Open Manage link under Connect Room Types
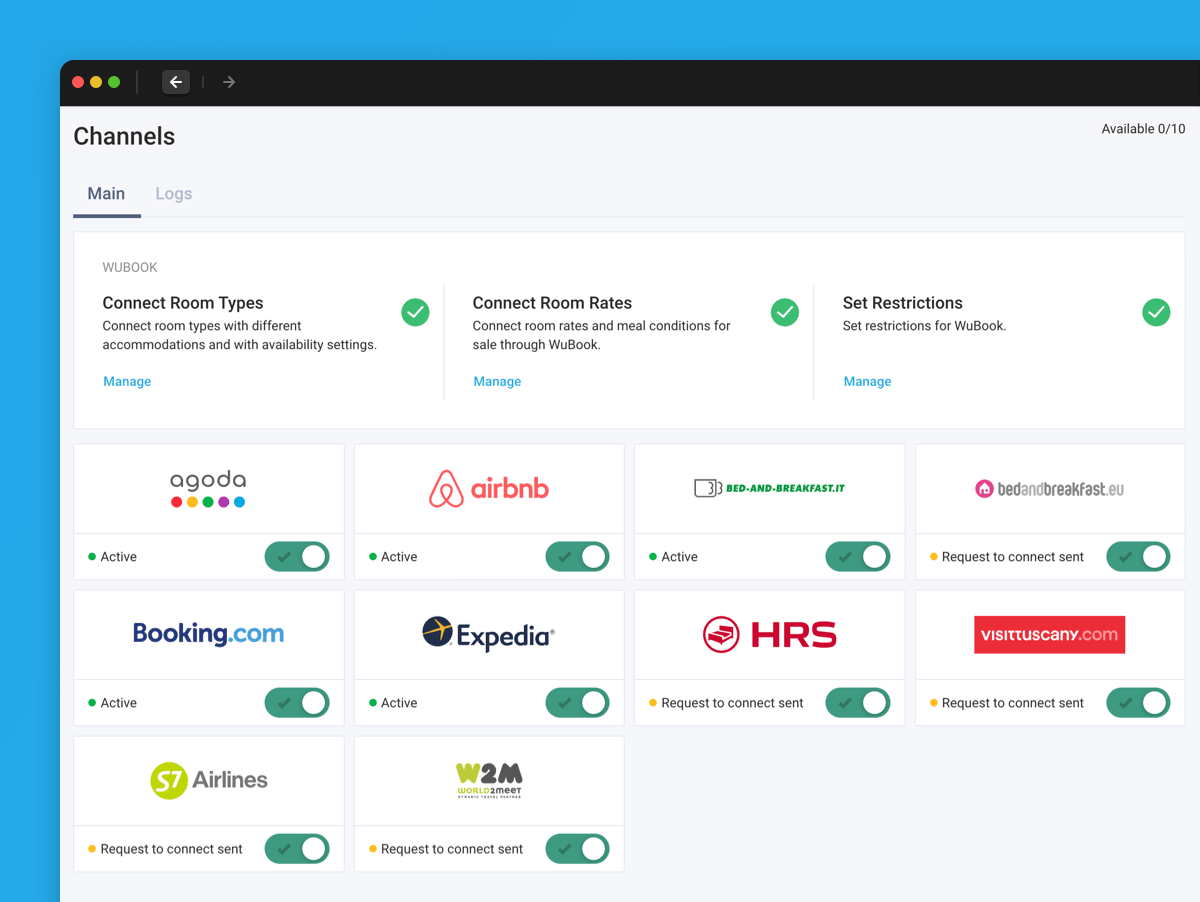Screen dimensions: 1200x902 (x=127, y=381)
